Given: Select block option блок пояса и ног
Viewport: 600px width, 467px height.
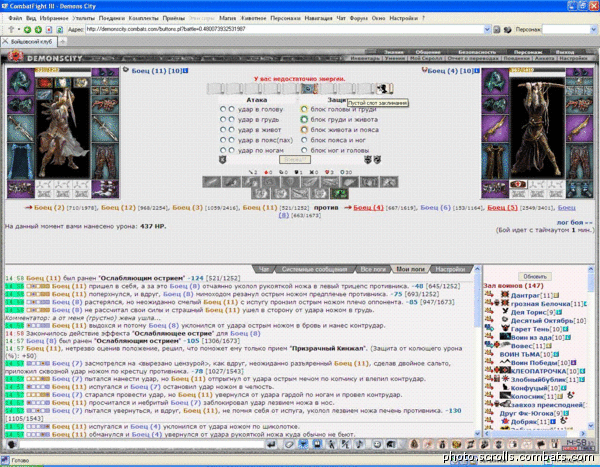Looking at the screenshot, I should coord(304,140).
